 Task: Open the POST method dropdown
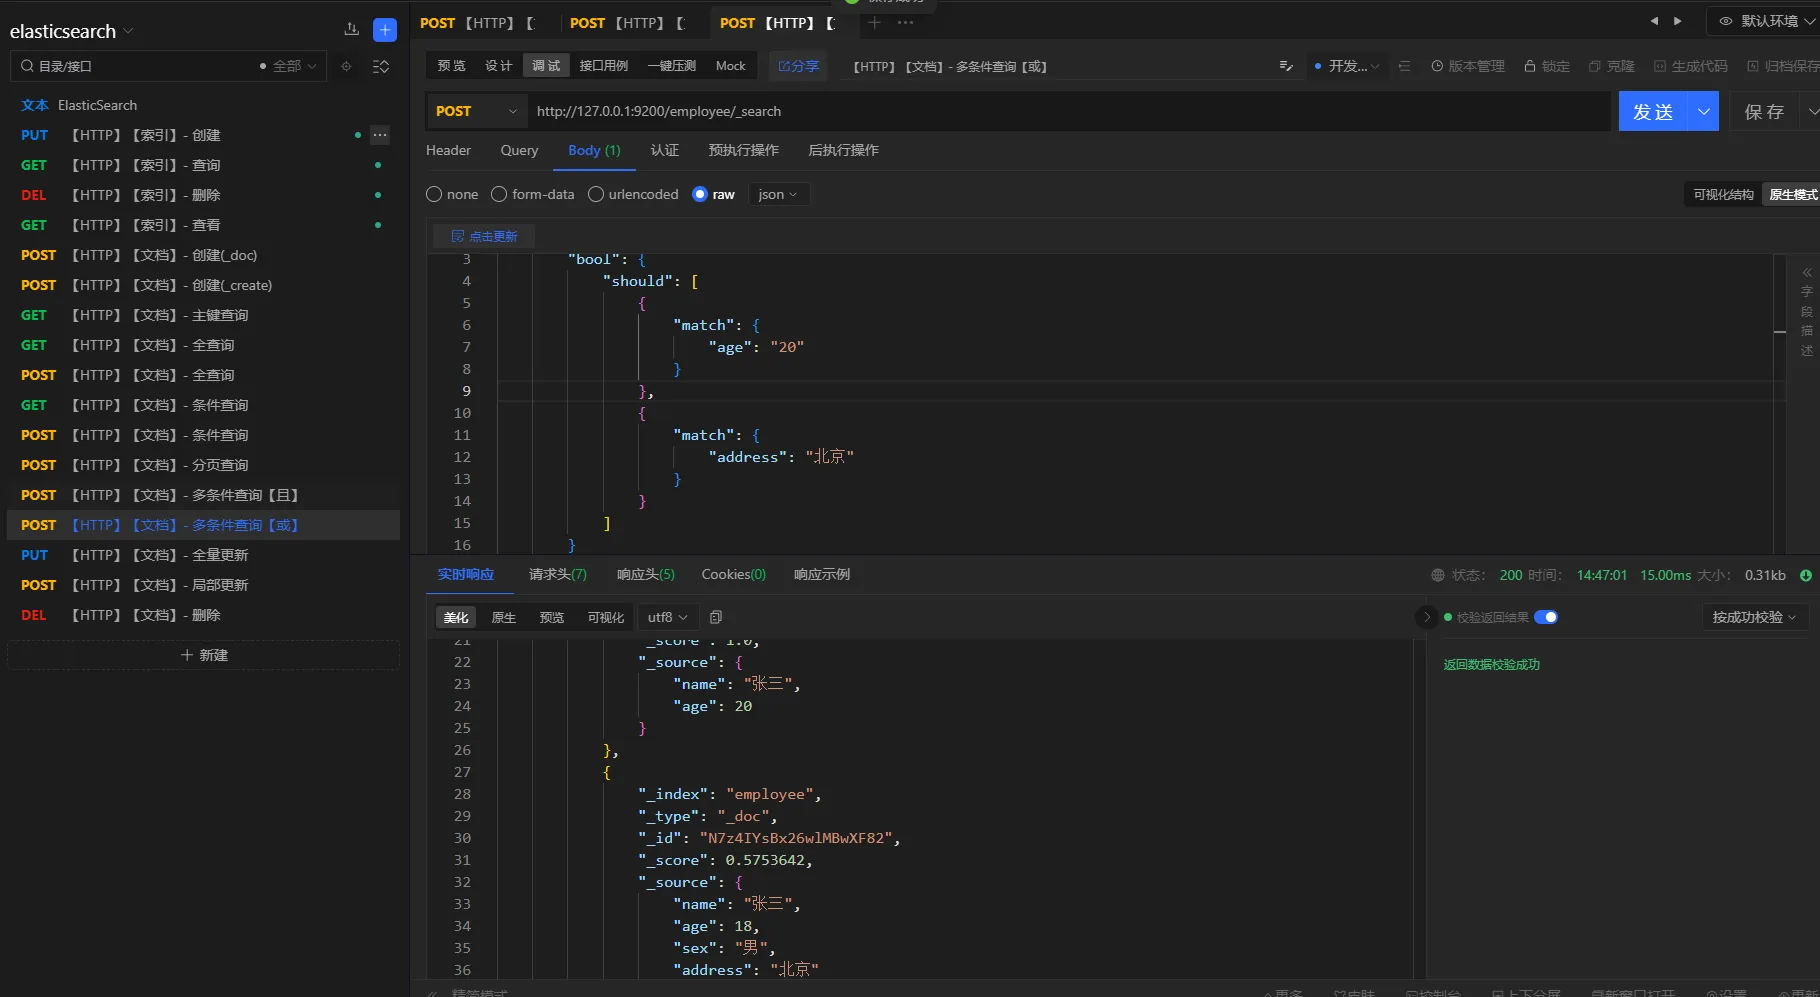point(477,111)
